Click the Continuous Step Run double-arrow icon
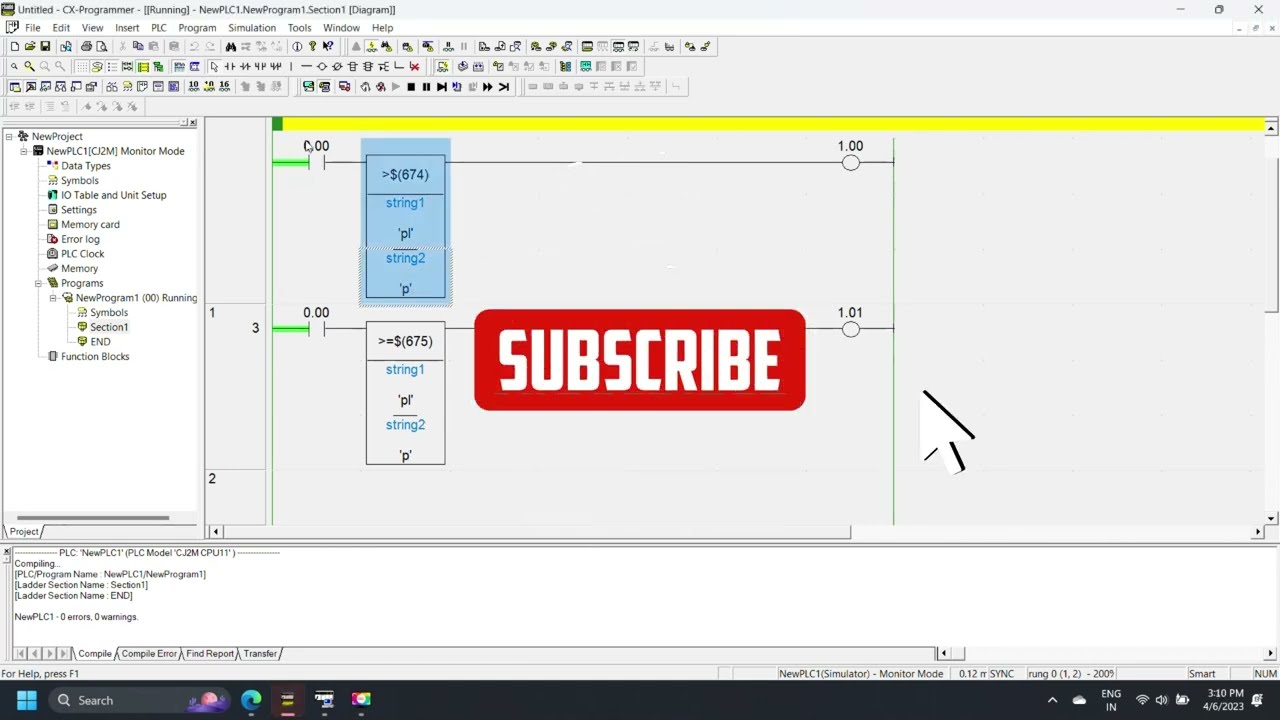1280x720 pixels. (487, 86)
